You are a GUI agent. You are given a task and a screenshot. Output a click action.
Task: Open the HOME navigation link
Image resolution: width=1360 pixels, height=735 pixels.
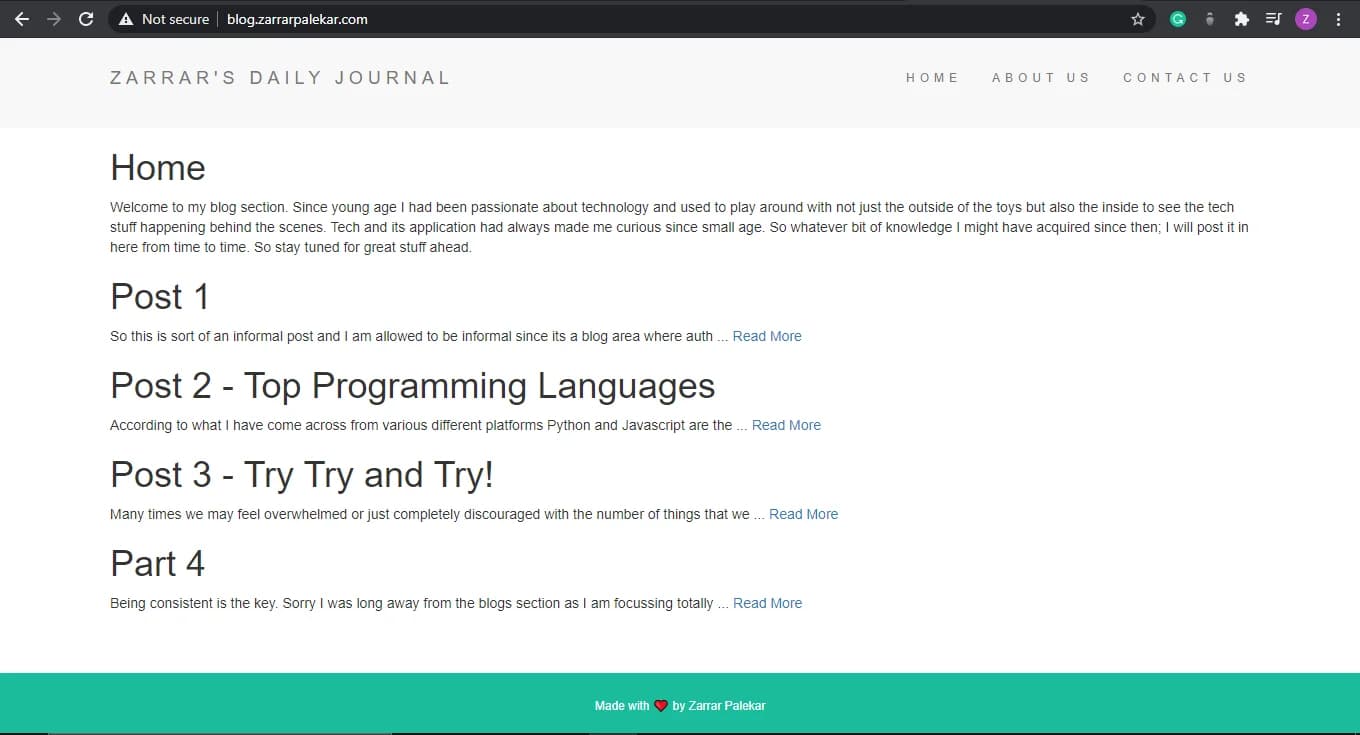click(x=932, y=77)
